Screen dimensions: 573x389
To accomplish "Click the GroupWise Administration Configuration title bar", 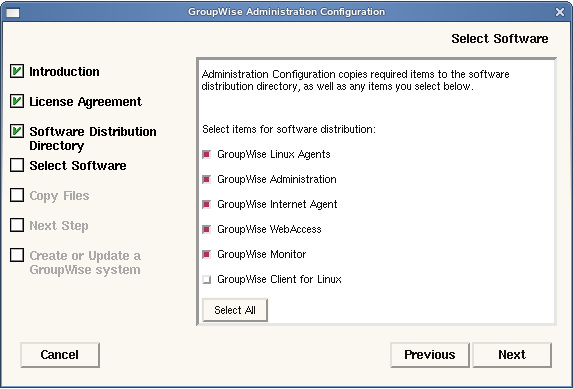I will tap(286, 12).
